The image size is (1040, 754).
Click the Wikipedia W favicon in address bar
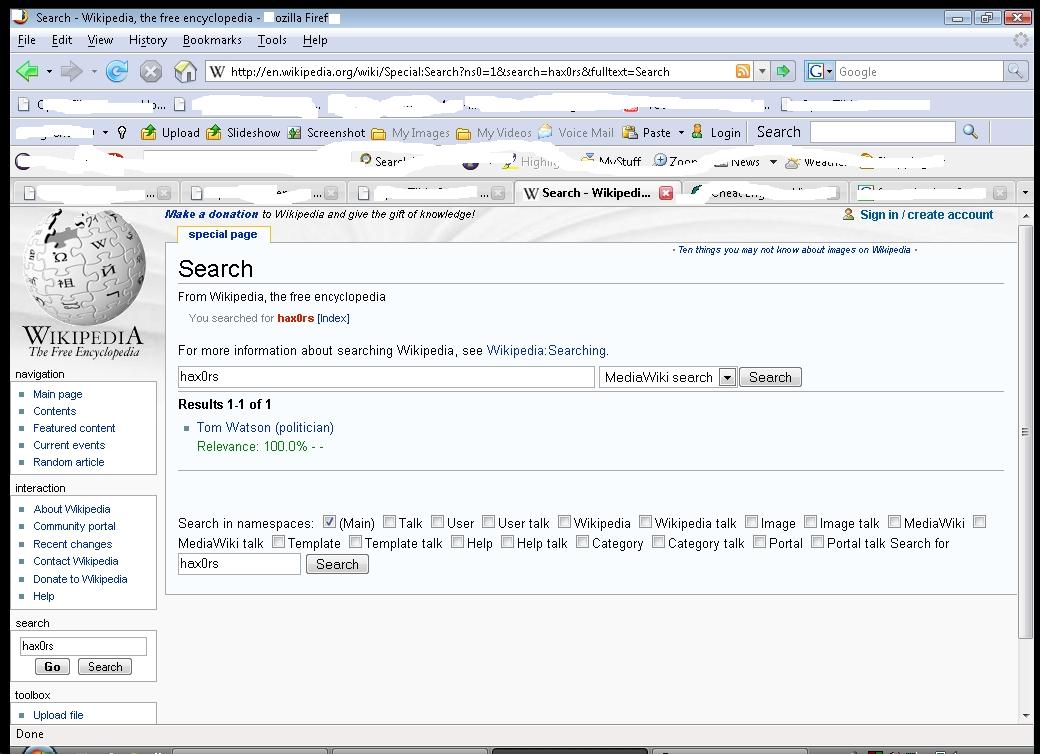[x=218, y=71]
